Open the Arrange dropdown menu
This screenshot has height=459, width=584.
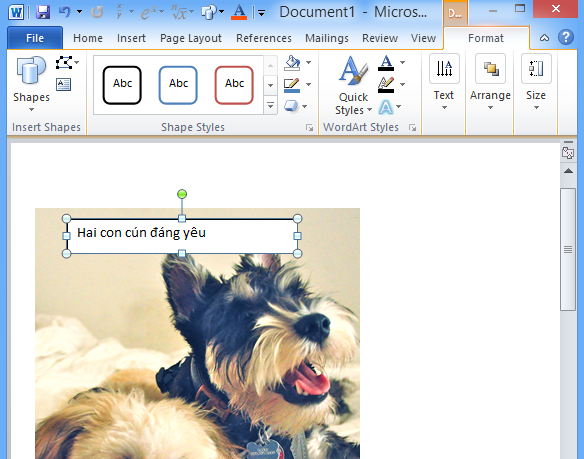coord(490,83)
